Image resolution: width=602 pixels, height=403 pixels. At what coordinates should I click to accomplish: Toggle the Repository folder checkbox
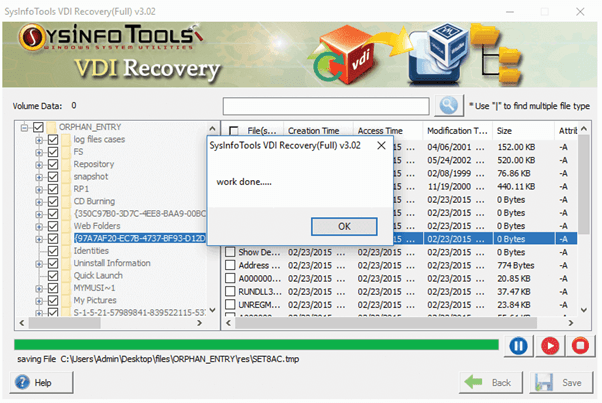click(53, 164)
